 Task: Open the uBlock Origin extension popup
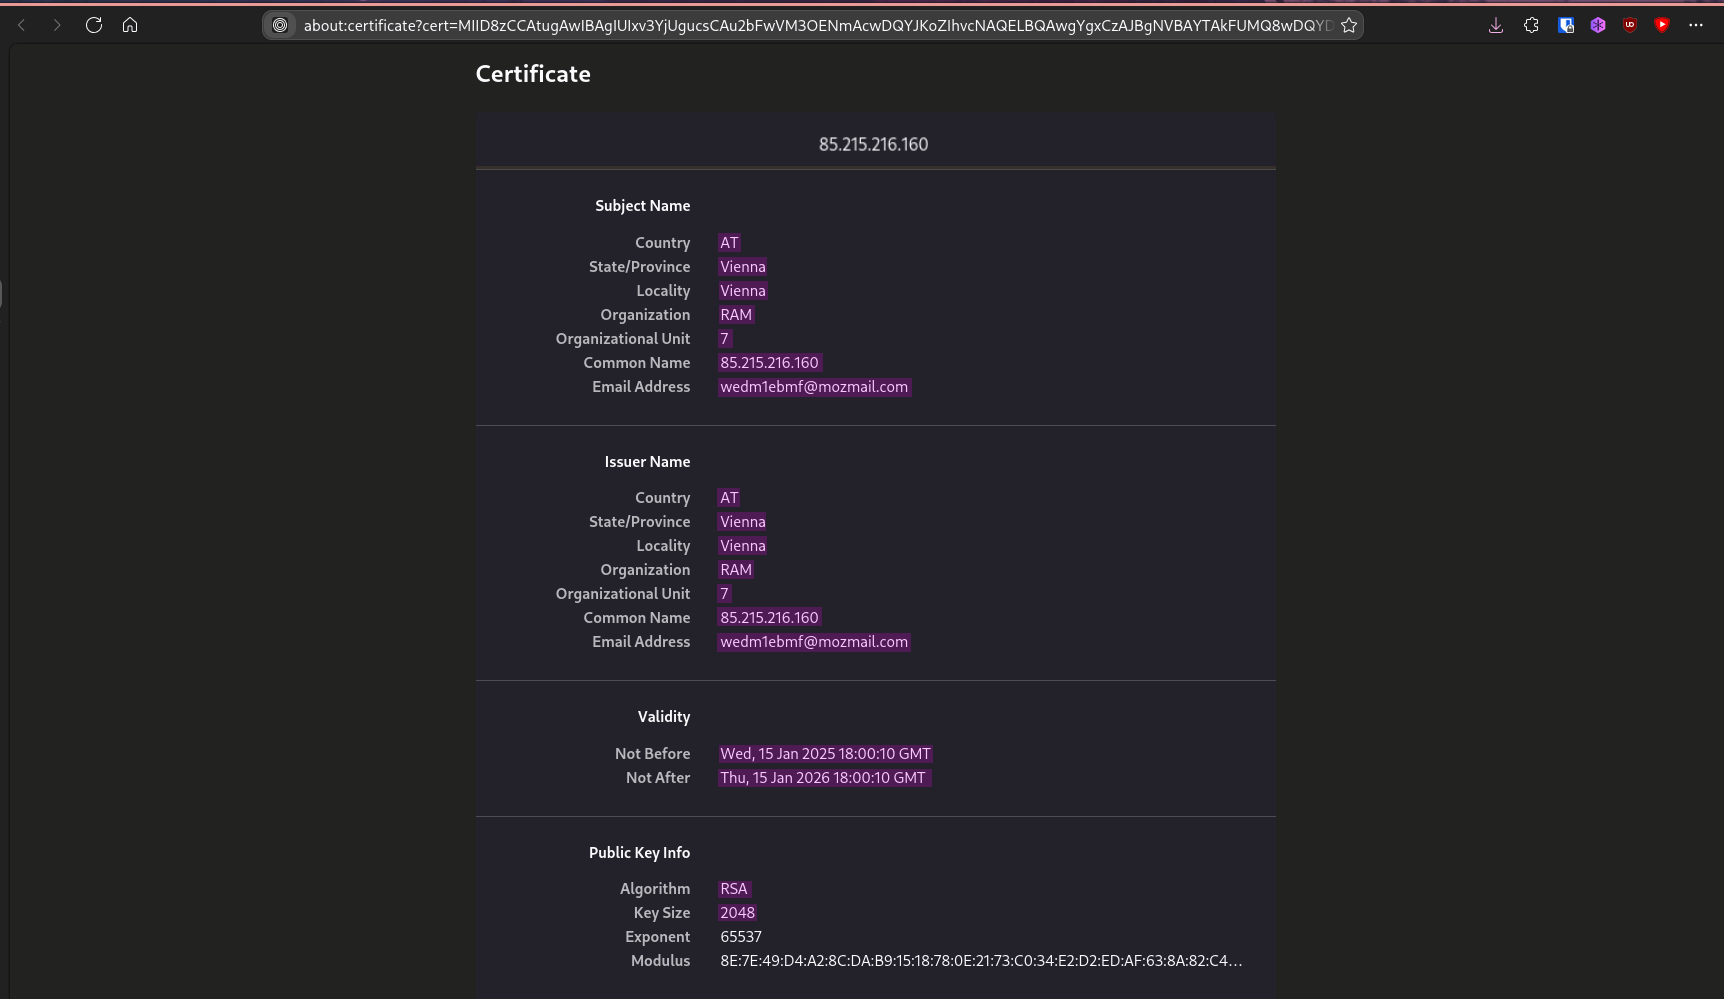(x=1630, y=25)
